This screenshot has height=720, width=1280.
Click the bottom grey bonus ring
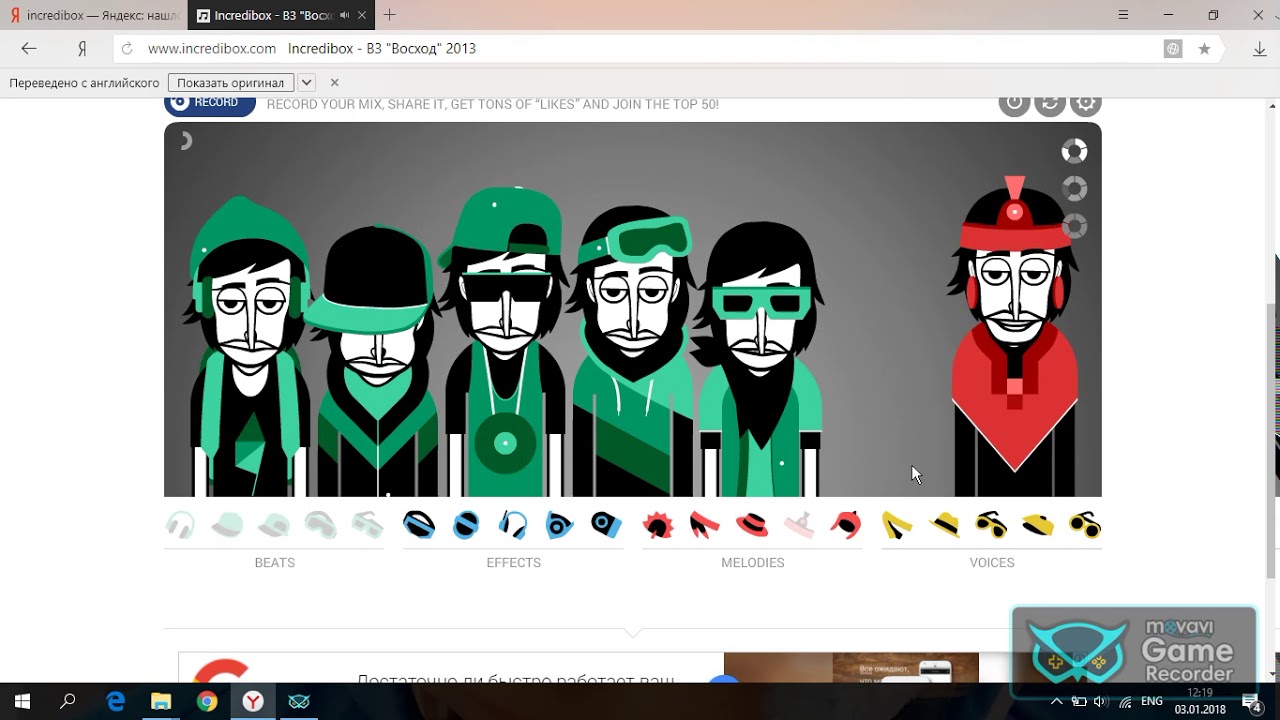pos(1074,226)
